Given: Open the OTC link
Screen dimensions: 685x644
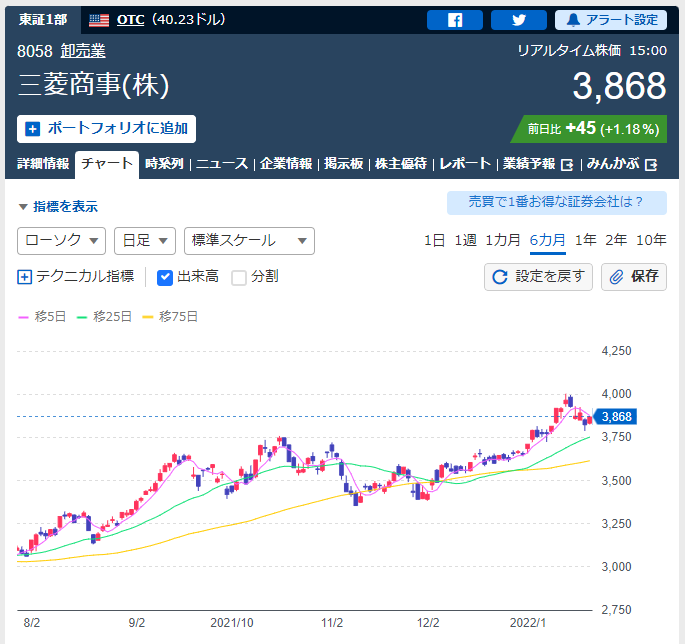Looking at the screenshot, I should pyautogui.click(x=130, y=20).
